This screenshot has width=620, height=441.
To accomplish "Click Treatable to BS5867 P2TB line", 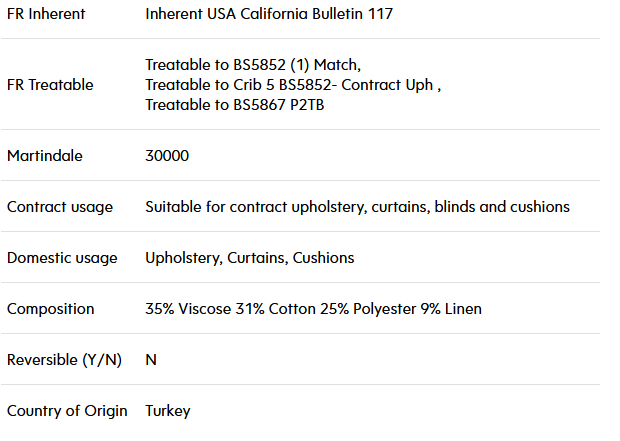I will (235, 105).
